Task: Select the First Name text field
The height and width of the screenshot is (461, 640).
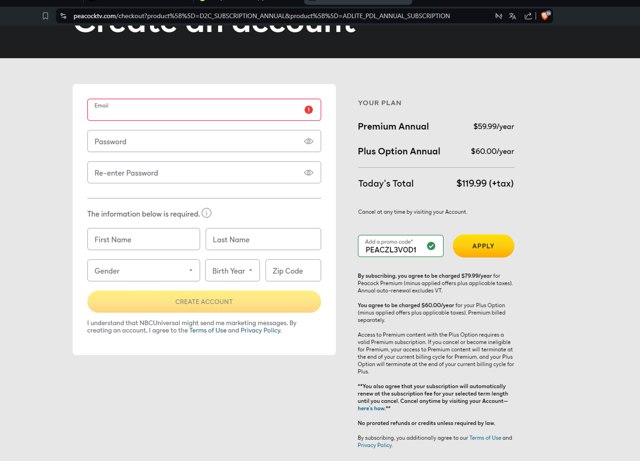Action: [143, 240]
